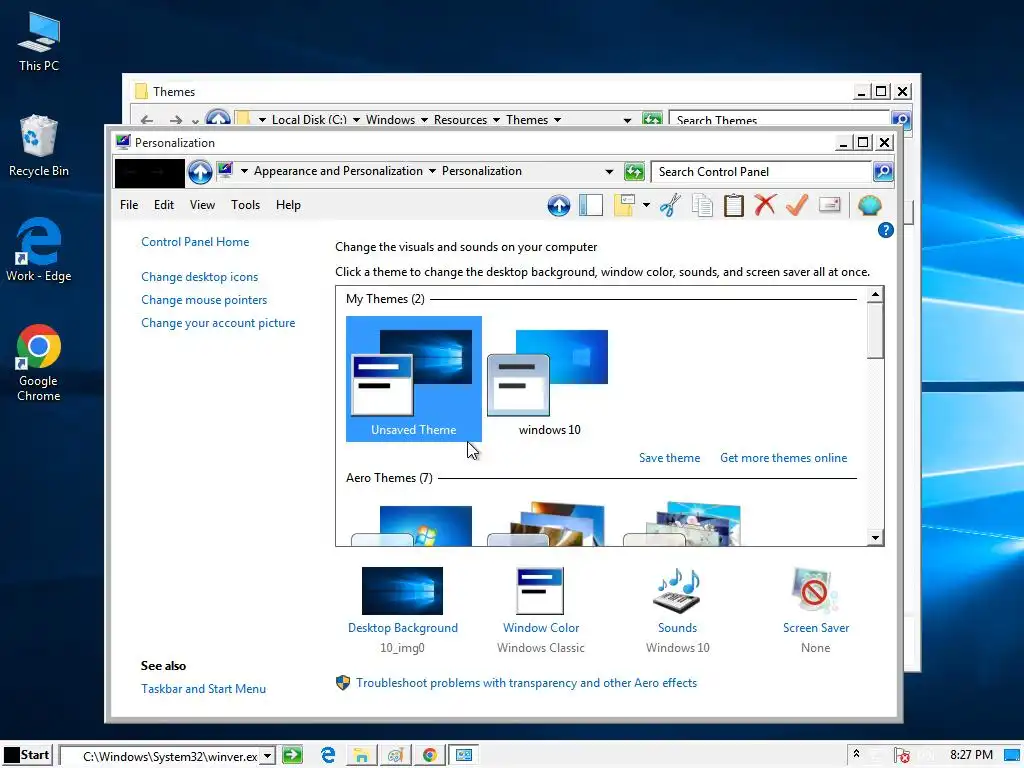Click the paint palette icon on the taskbar
1024x768 pixels.
(395, 756)
